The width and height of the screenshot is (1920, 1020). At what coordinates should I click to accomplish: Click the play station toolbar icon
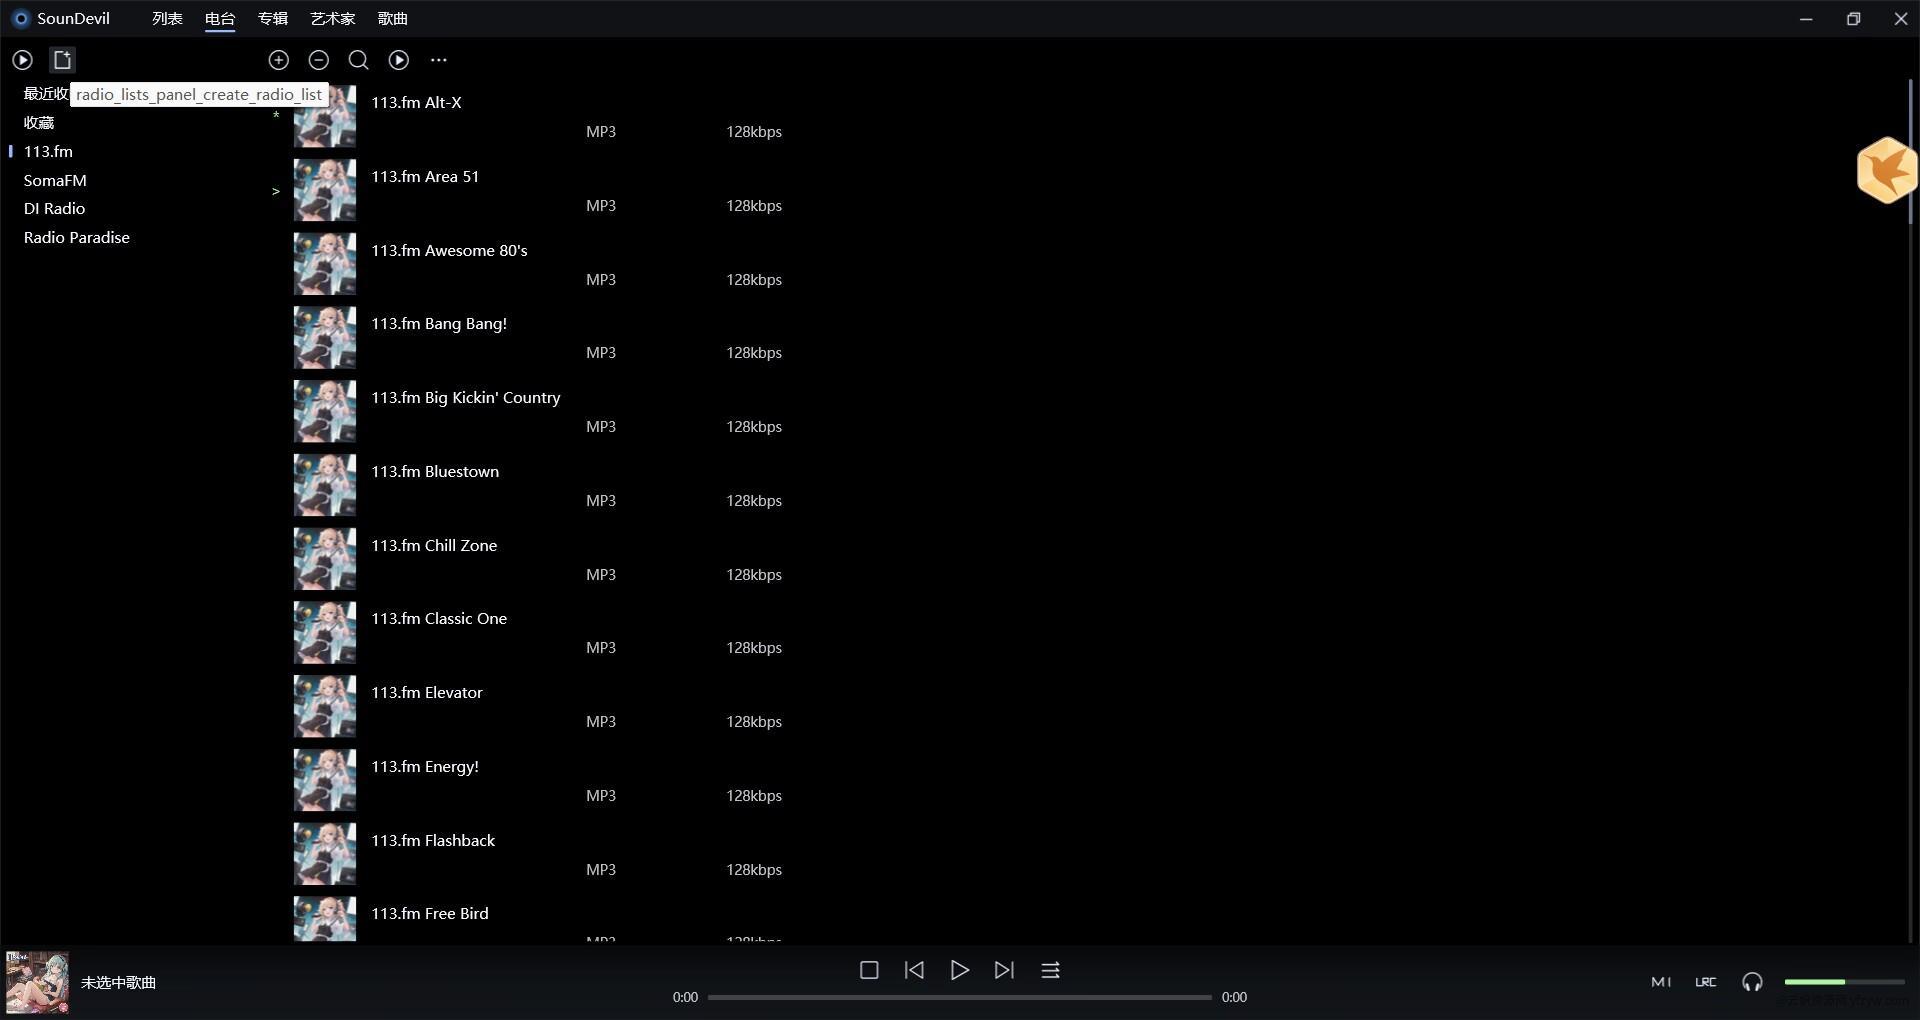(399, 60)
